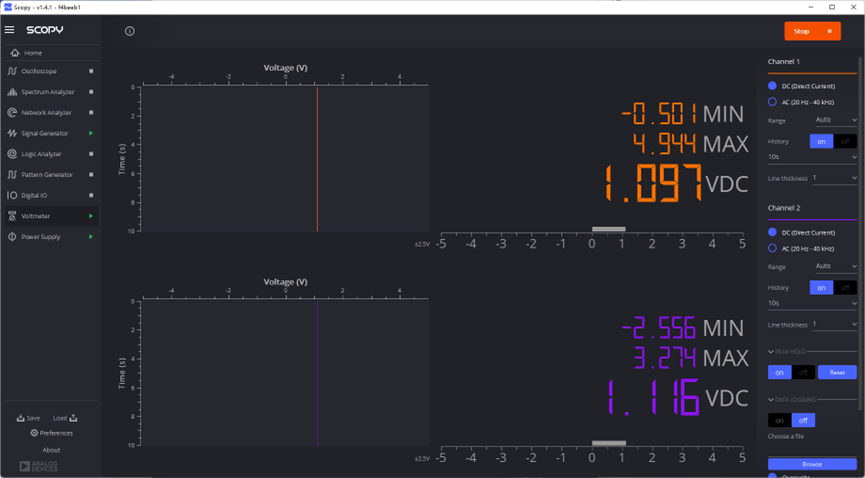Click Logic Analyzer run square button
This screenshot has height=478, width=865.
tap(91, 154)
